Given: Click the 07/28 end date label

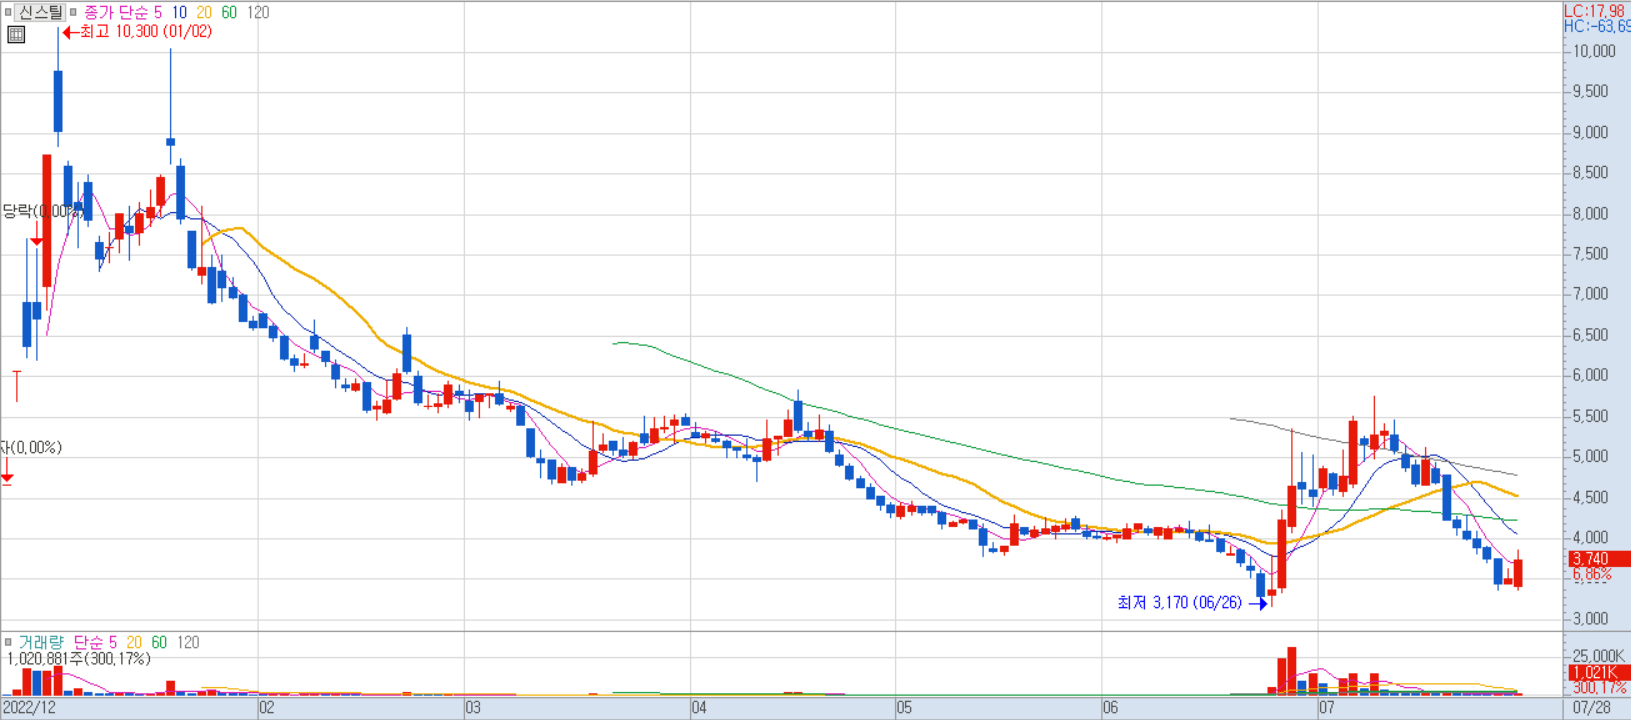Looking at the screenshot, I should pyautogui.click(x=1592, y=708).
